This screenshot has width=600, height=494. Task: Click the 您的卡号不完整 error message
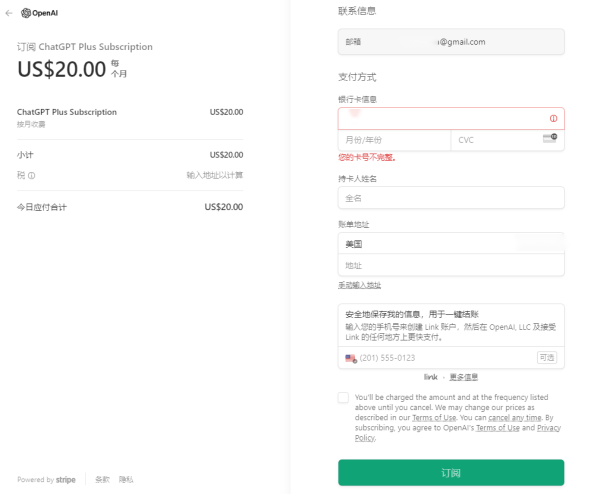(367, 157)
